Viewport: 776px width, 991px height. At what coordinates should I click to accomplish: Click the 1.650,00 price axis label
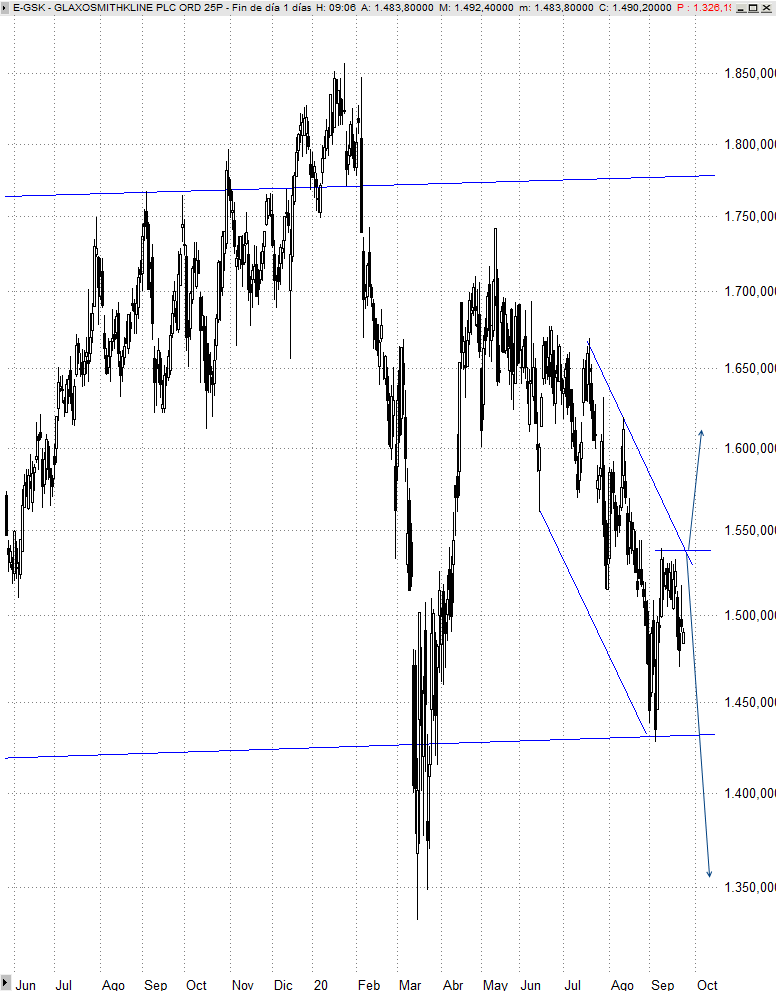749,368
